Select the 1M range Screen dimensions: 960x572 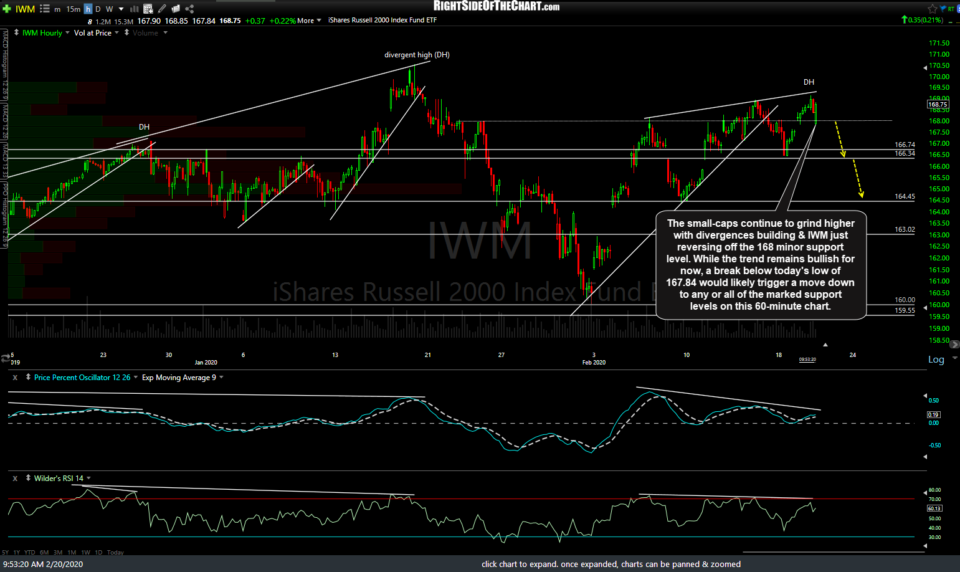pos(72,552)
